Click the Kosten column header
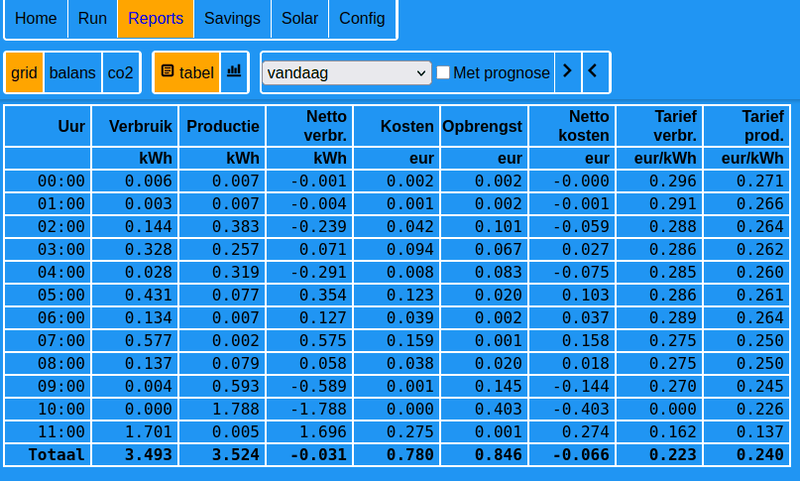800x481 pixels. tap(396, 126)
